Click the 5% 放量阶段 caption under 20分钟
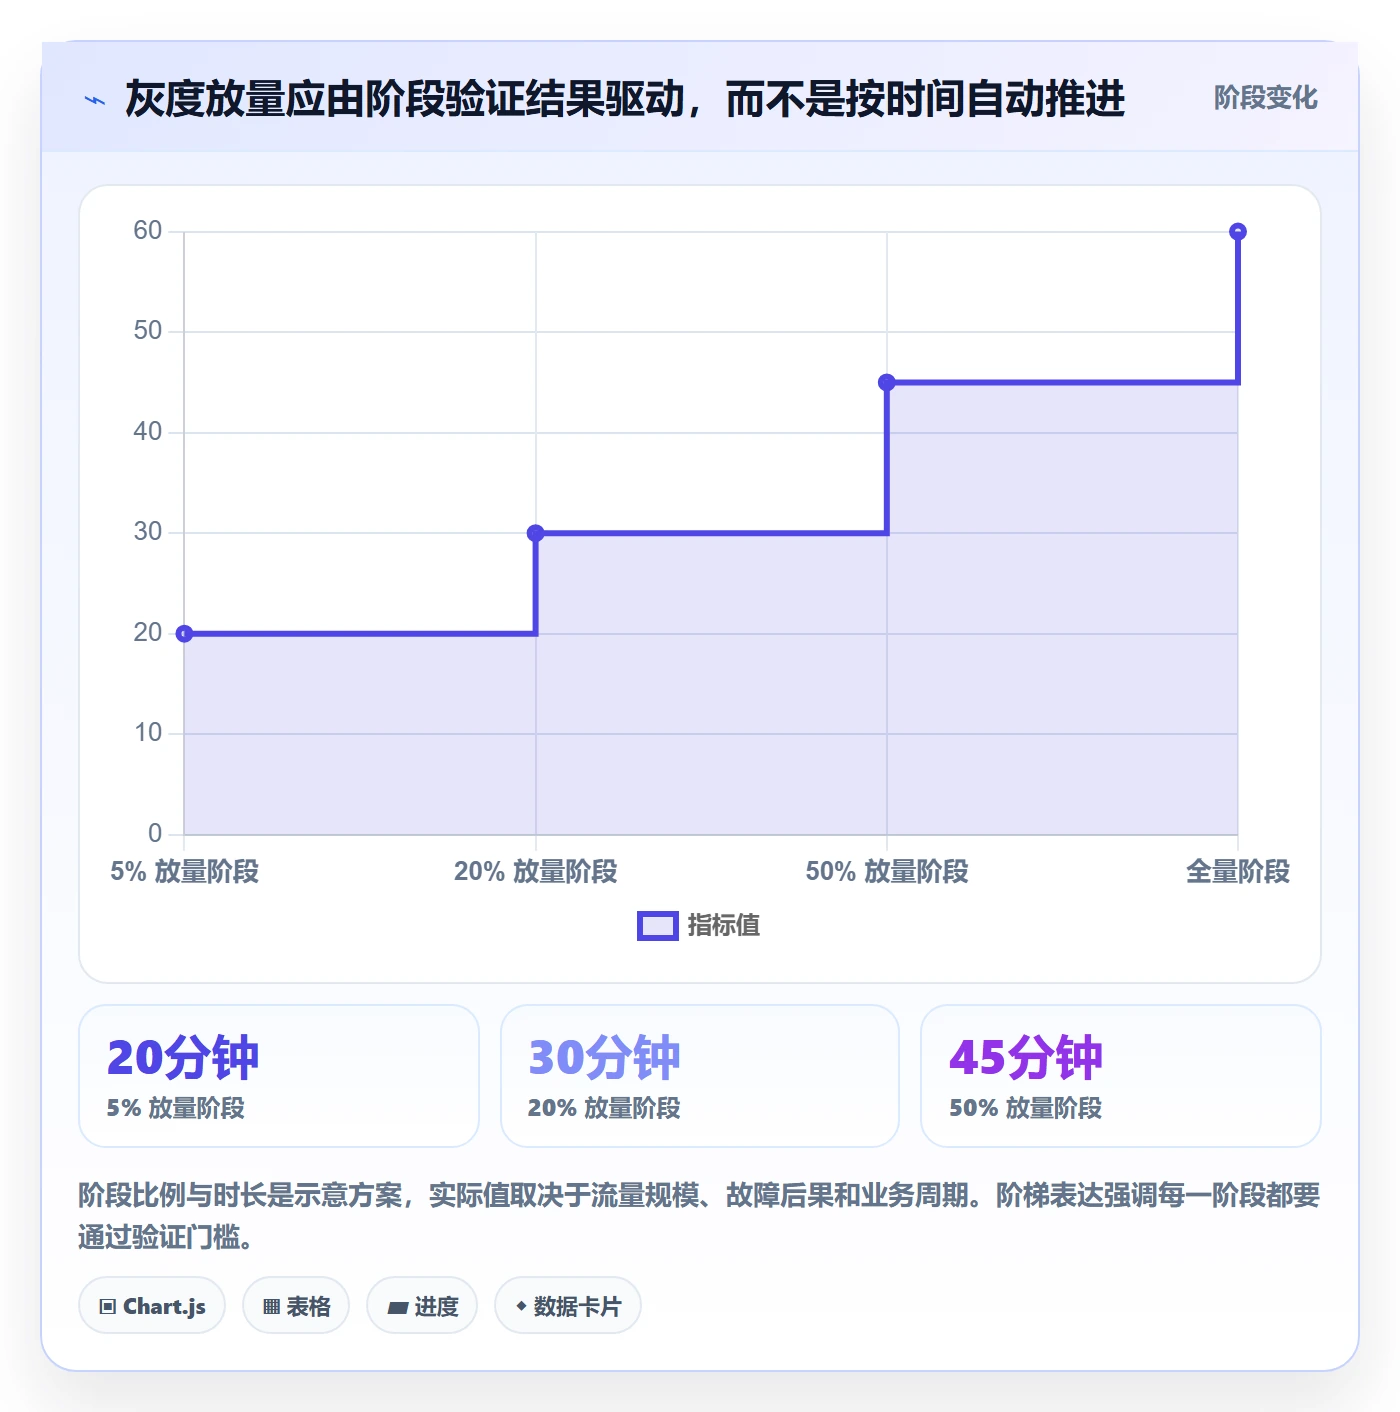The image size is (1400, 1412). (x=176, y=1108)
